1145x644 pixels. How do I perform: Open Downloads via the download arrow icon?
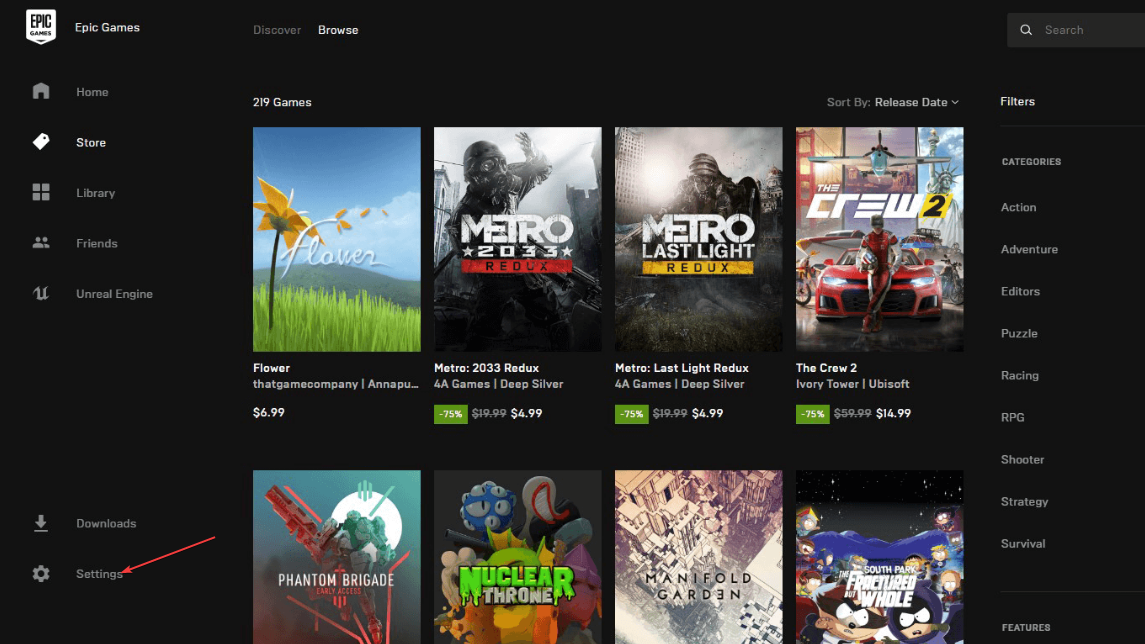[40, 522]
